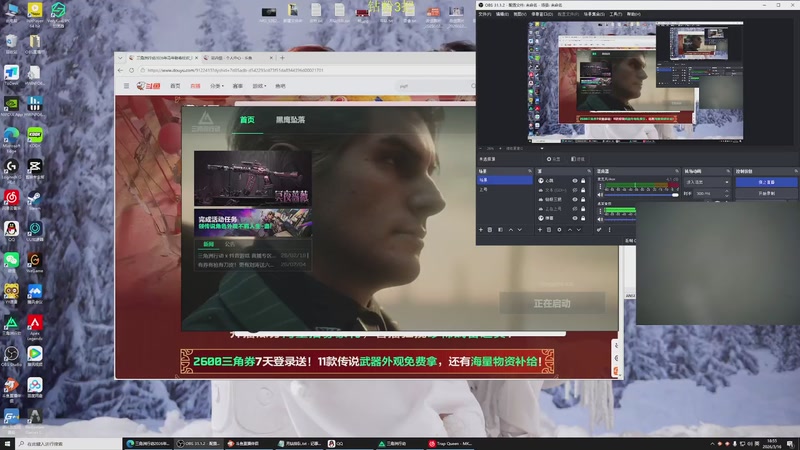Click Douyu search input field
The height and width of the screenshot is (450, 800).
[x=434, y=86]
